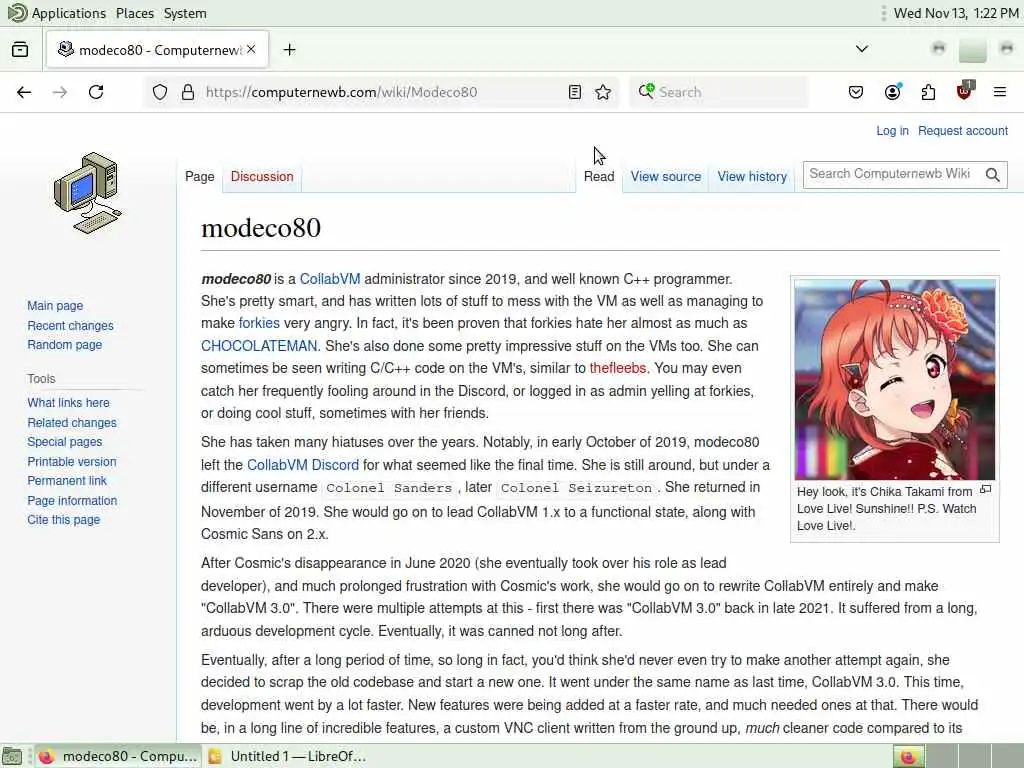This screenshot has width=1024, height=768.
Task: Click the Permanent link entry
Action: click(67, 480)
